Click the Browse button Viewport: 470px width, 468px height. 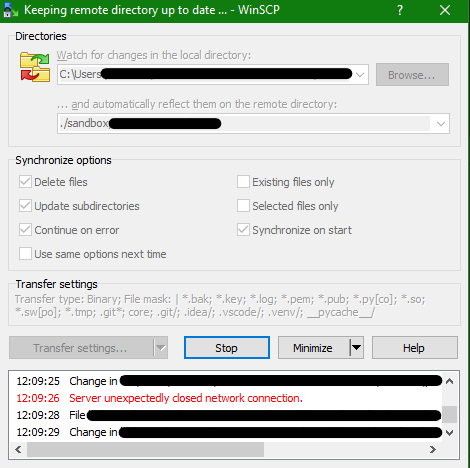pos(412,75)
